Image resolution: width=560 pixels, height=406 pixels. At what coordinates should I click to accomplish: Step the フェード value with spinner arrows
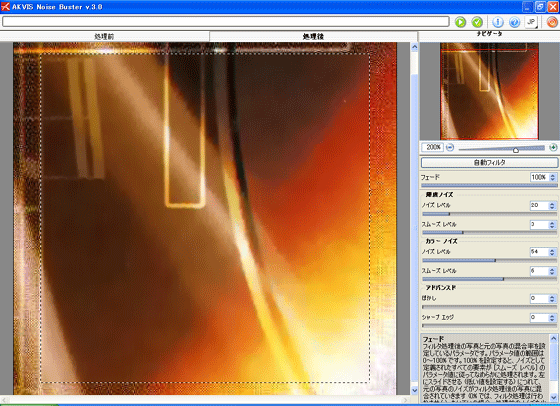pos(552,177)
